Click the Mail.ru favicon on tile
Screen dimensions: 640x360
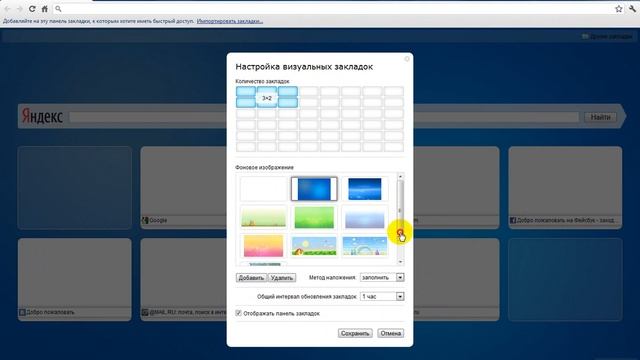(x=145, y=312)
